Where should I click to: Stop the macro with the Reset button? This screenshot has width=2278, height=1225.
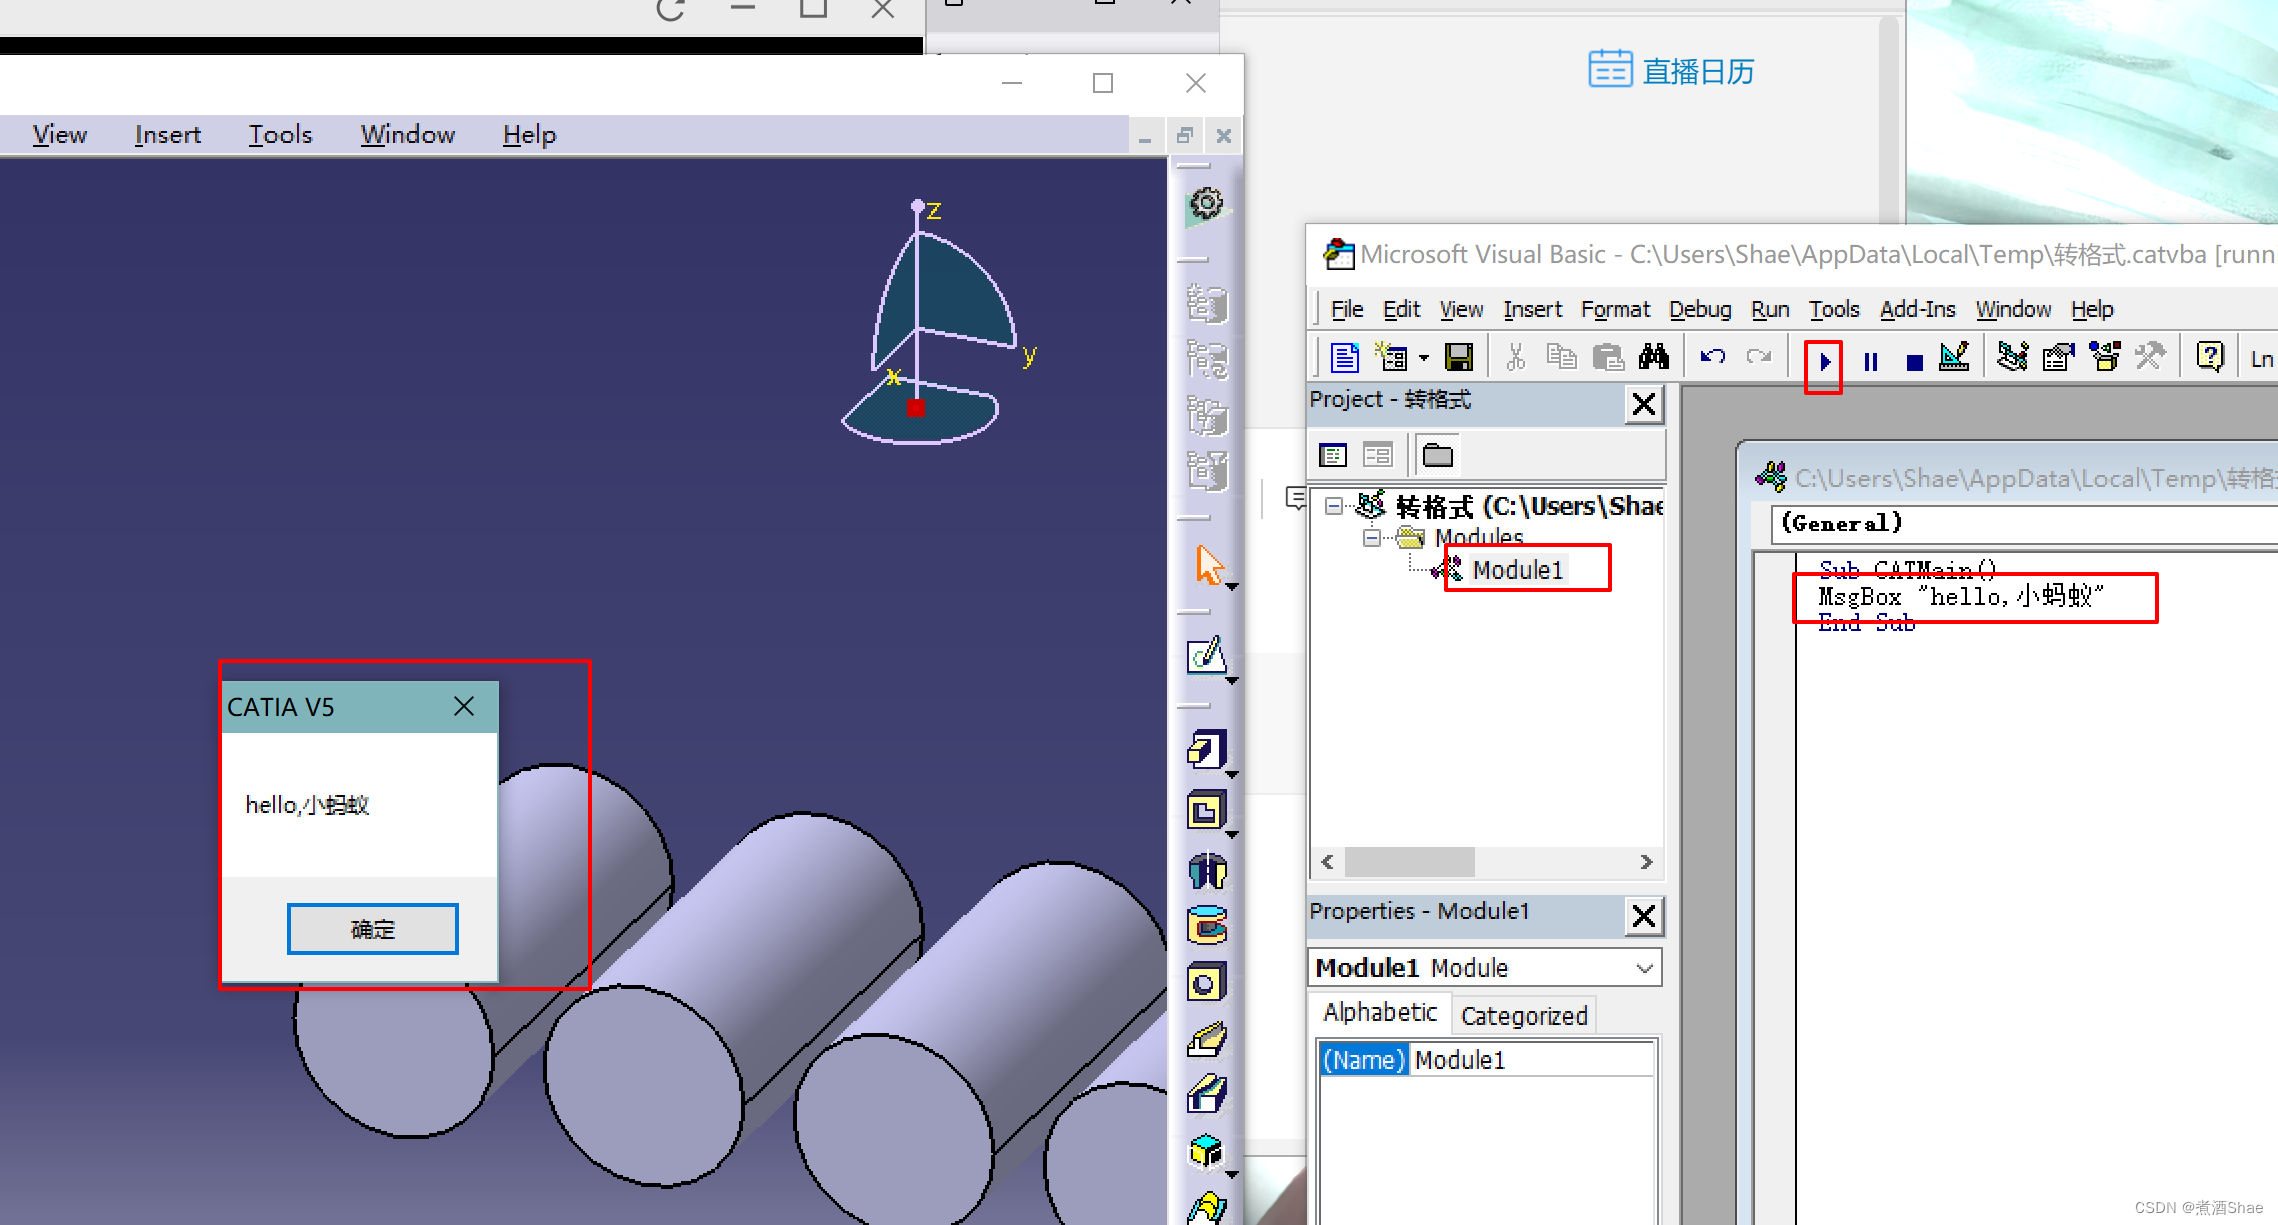[1915, 361]
